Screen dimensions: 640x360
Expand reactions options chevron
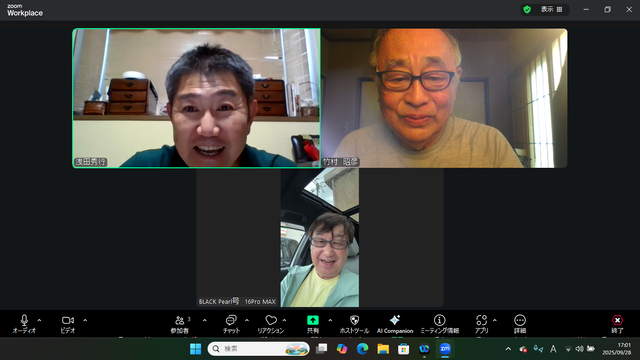(x=284, y=320)
